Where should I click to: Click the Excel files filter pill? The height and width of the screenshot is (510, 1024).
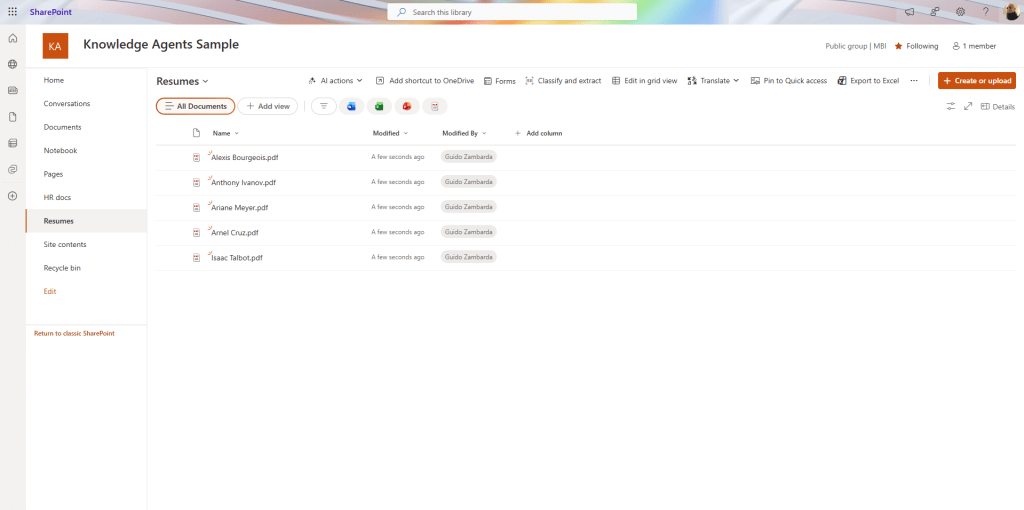point(379,106)
